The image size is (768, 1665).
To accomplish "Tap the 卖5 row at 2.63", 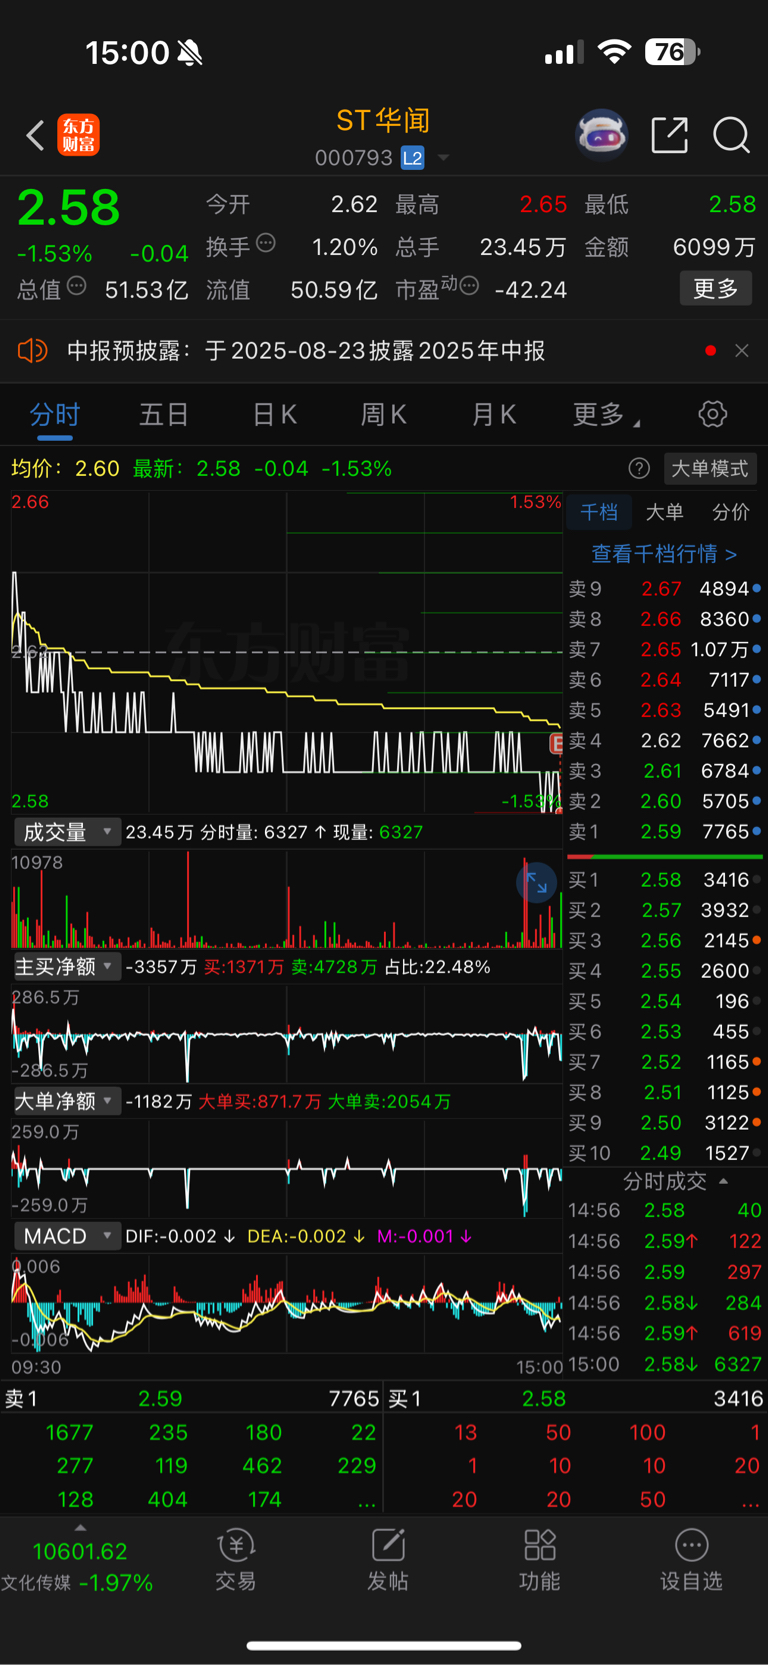I will (x=665, y=710).
